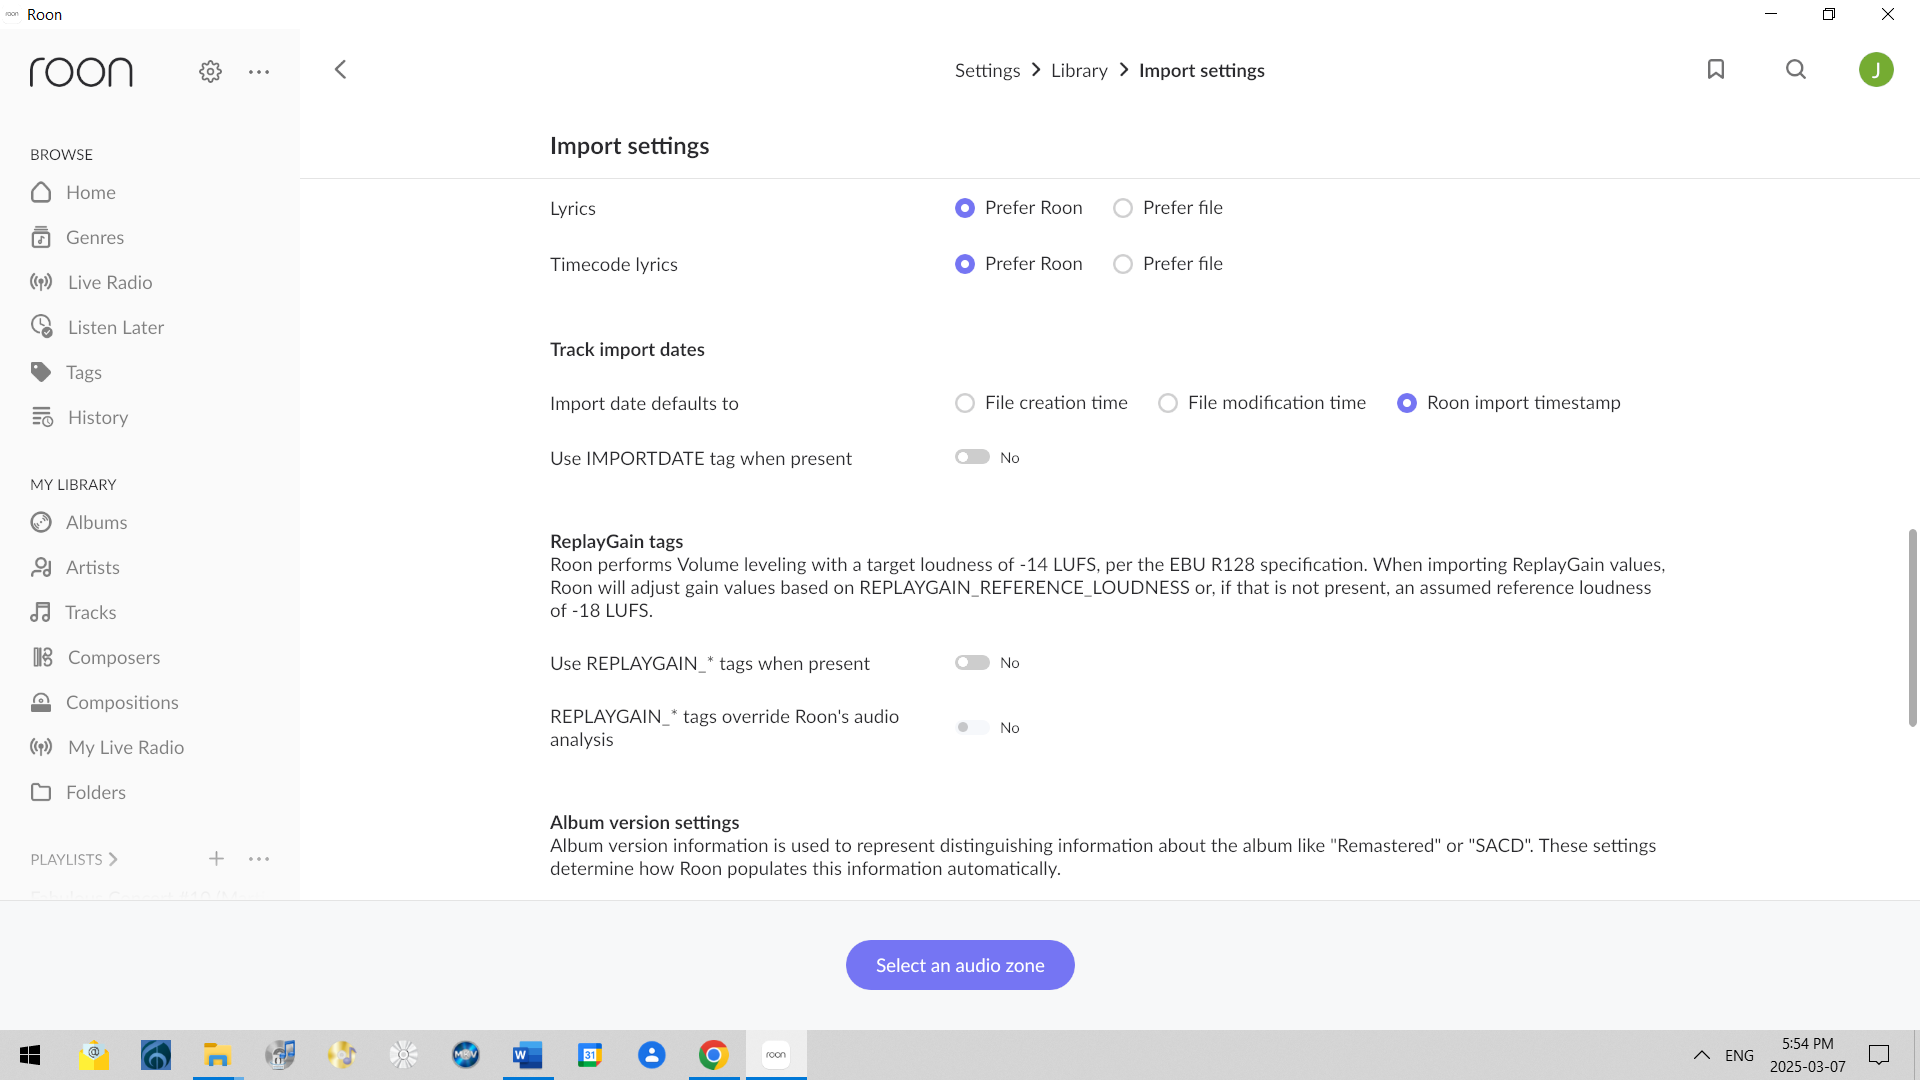Select Prefer file for Lyrics
Image resolution: width=1920 pixels, height=1080 pixels.
[x=1123, y=208]
